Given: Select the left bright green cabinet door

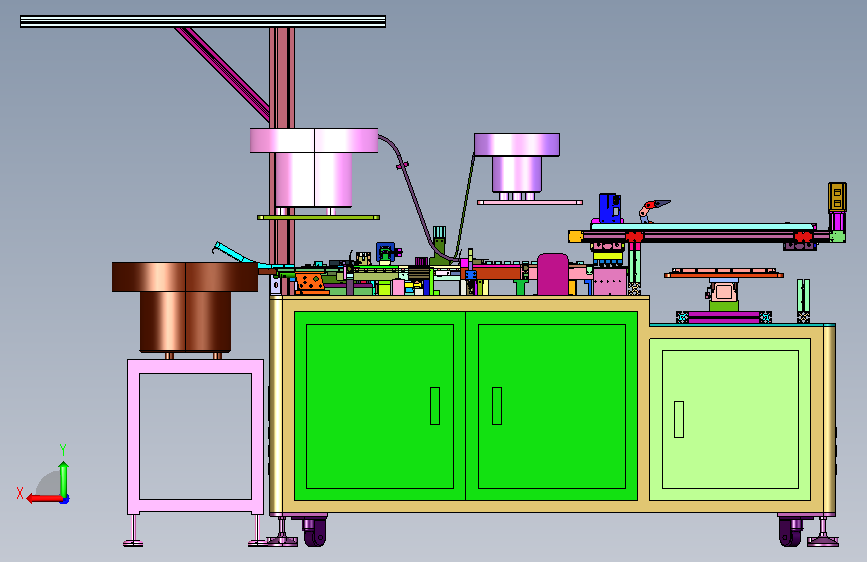Looking at the screenshot, I should point(380,406).
